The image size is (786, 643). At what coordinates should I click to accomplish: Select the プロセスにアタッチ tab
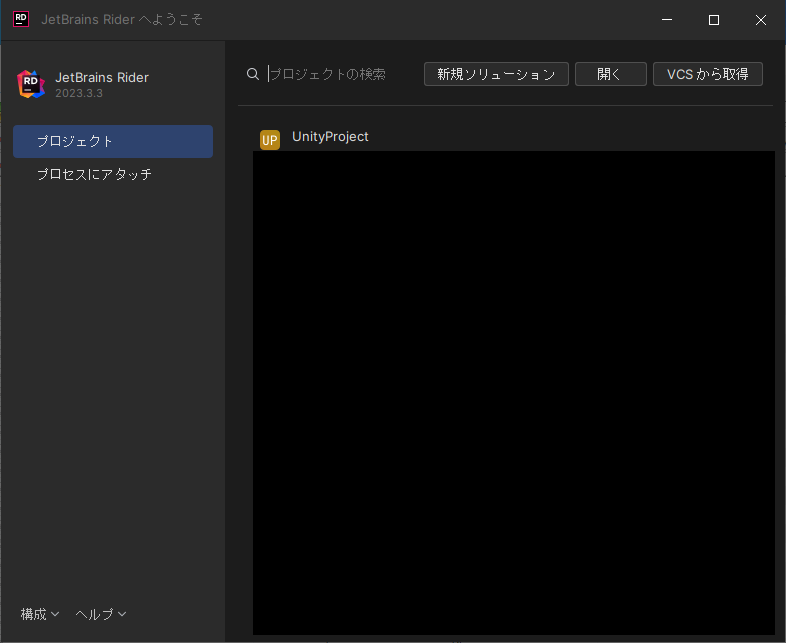pyautogui.click(x=113, y=174)
